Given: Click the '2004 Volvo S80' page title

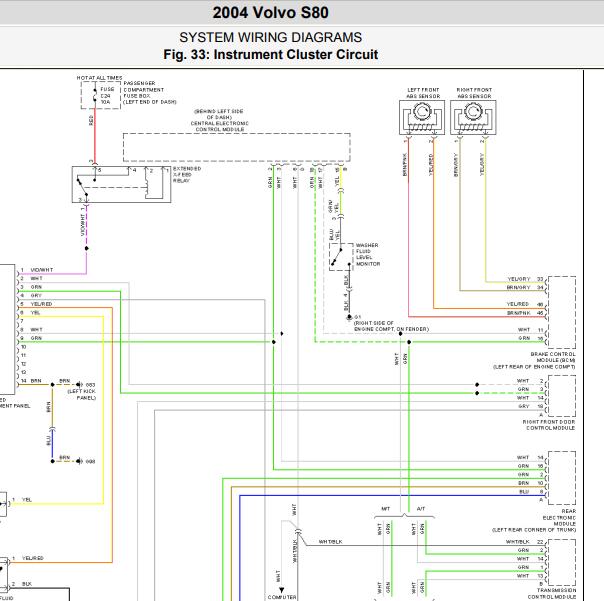Looking at the screenshot, I should (270, 13).
